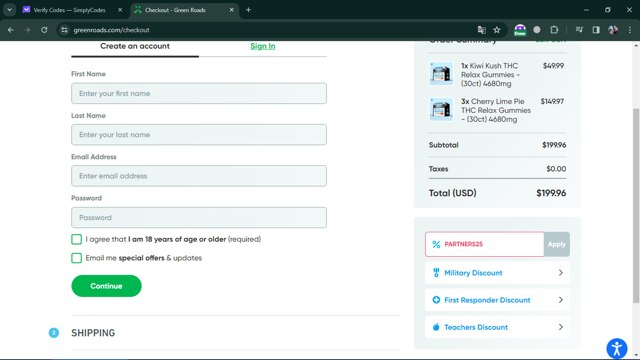Viewport: 640px width, 360px height.
Task: Click the $49.99 Kiwi Kush price
Action: [553, 66]
